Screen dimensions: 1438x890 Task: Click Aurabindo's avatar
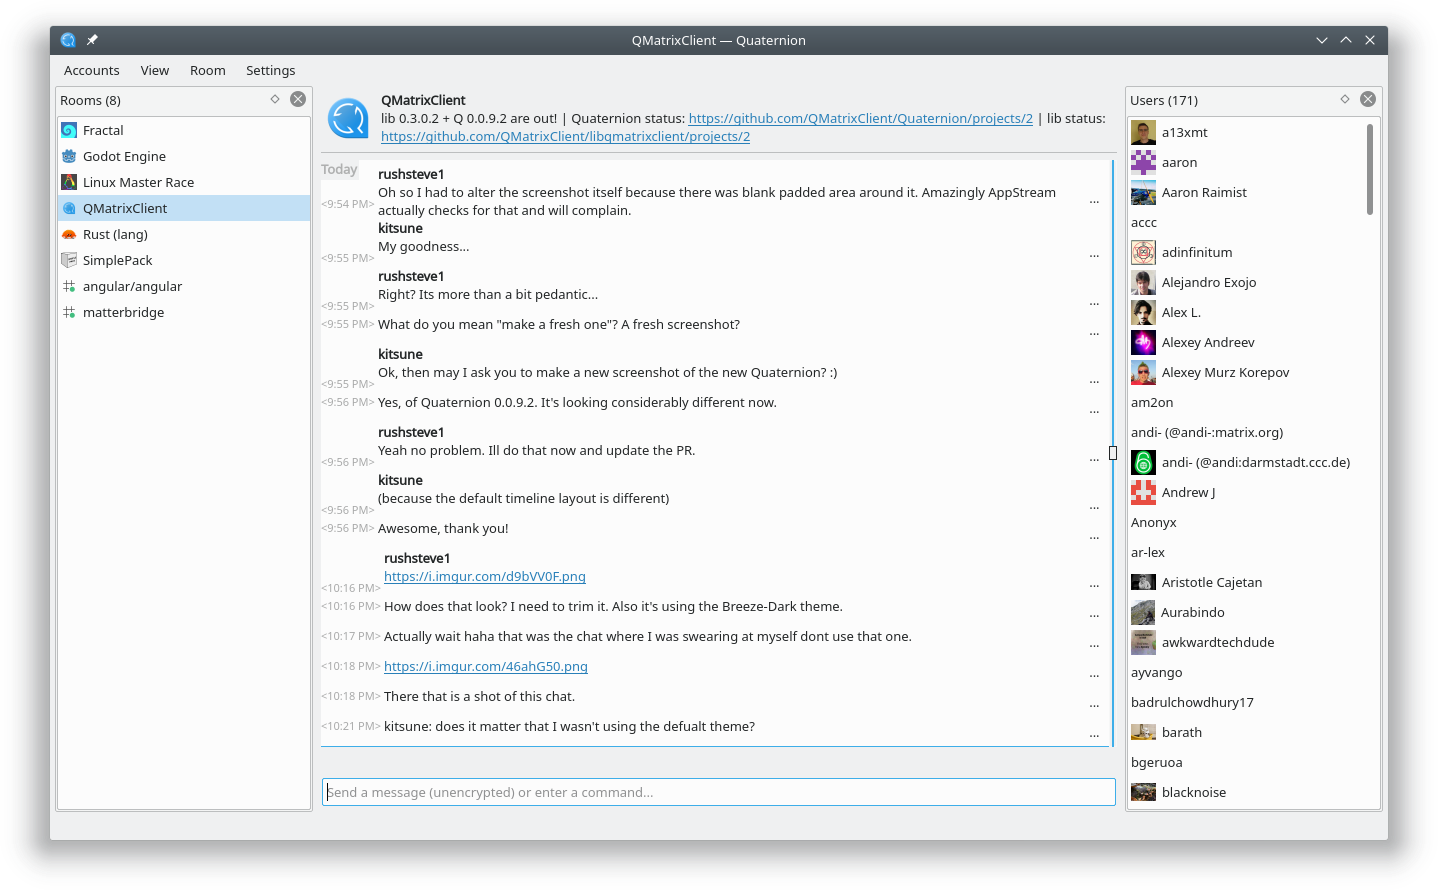coord(1143,612)
